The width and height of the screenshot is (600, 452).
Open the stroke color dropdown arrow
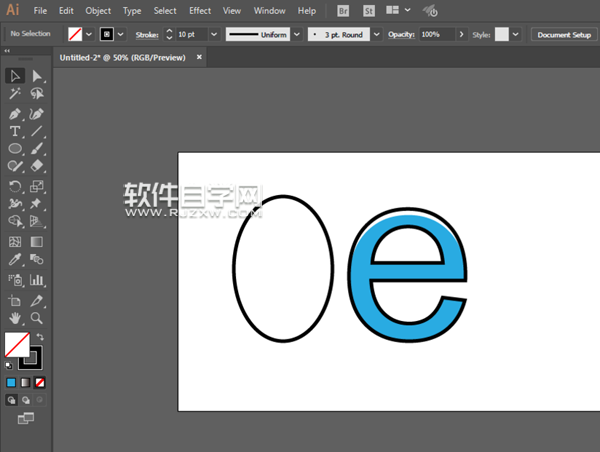click(x=121, y=34)
